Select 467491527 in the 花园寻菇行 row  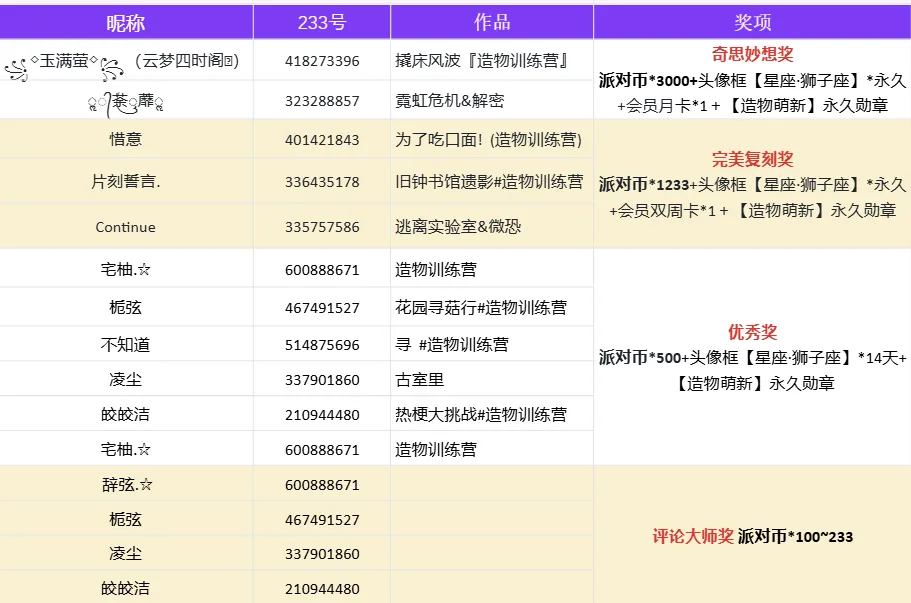pos(322,308)
